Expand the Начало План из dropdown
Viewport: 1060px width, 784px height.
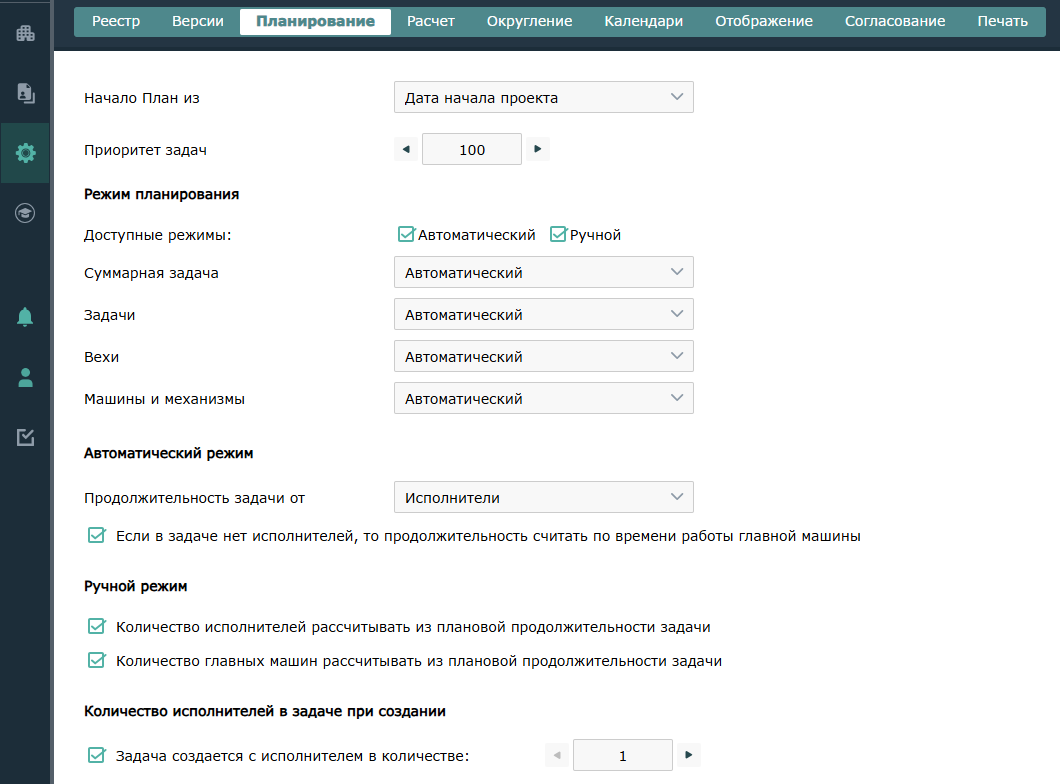pos(543,98)
